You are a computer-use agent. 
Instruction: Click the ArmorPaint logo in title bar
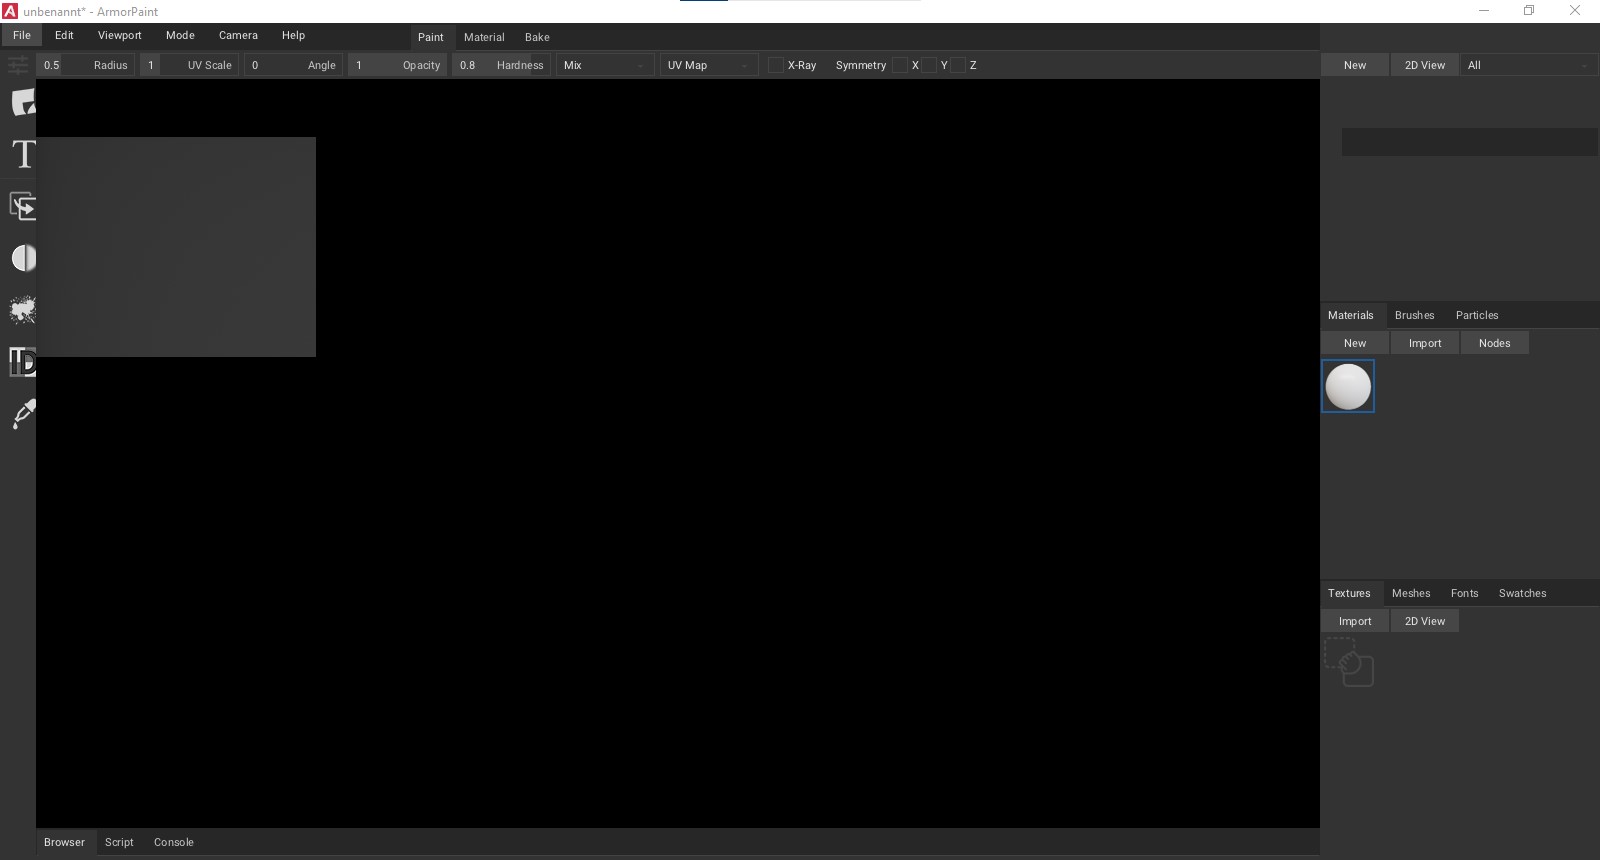pos(10,11)
